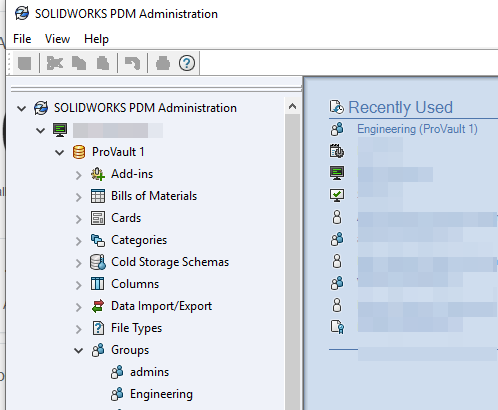Click the Add-ins gear icon

(98, 174)
